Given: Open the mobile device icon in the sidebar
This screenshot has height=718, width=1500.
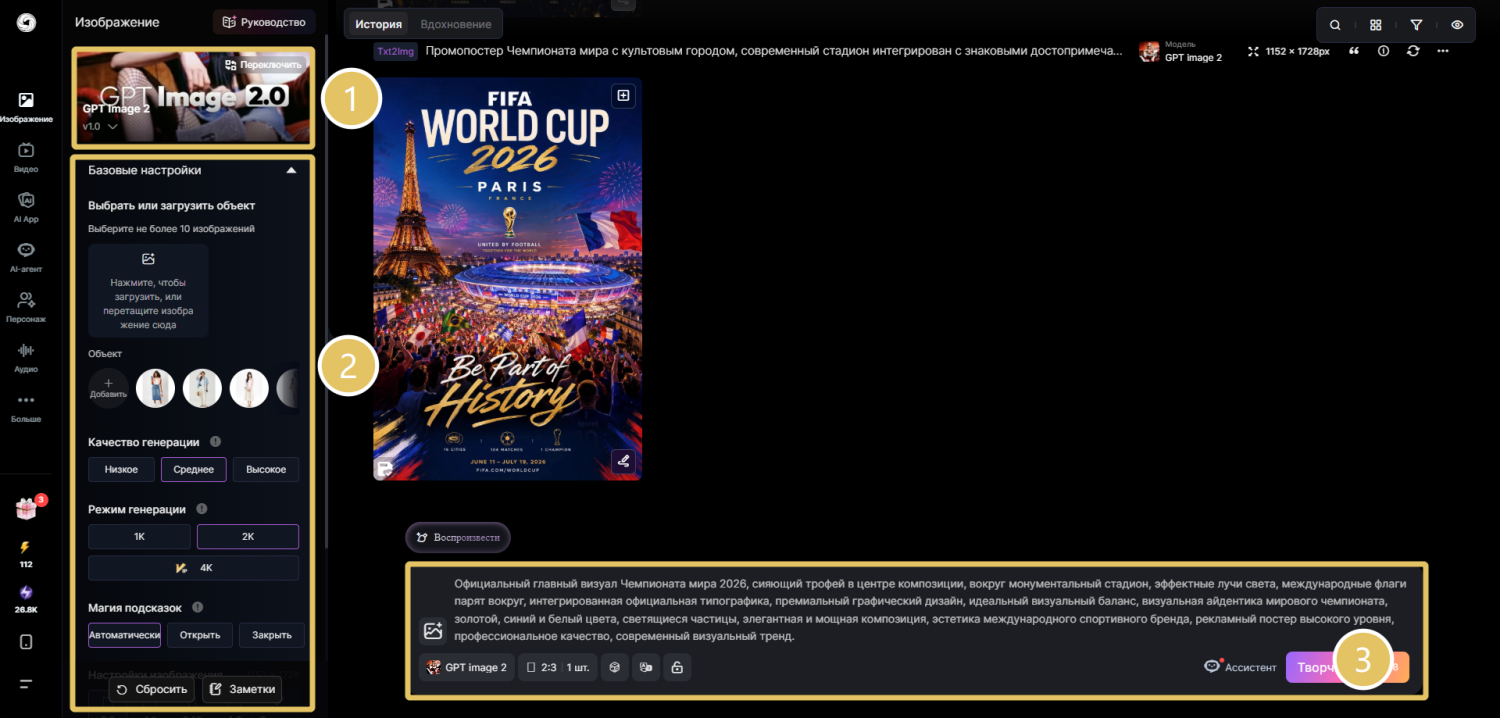Looking at the screenshot, I should [26, 642].
